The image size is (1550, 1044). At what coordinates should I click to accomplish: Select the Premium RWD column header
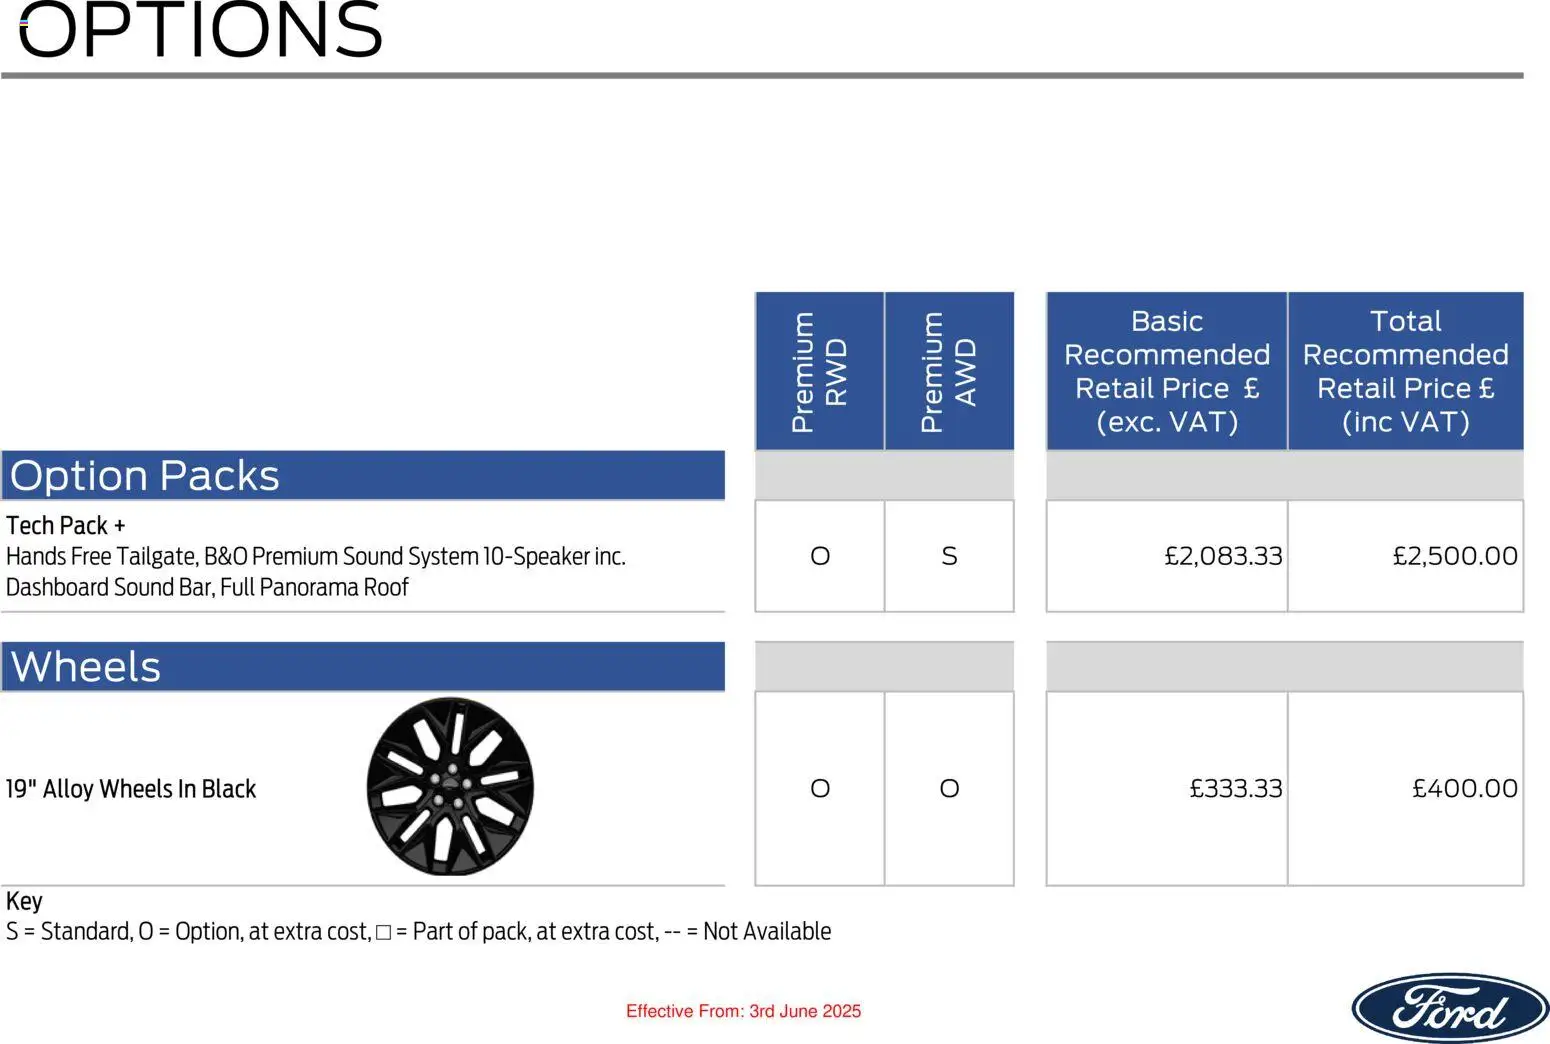[x=819, y=371]
